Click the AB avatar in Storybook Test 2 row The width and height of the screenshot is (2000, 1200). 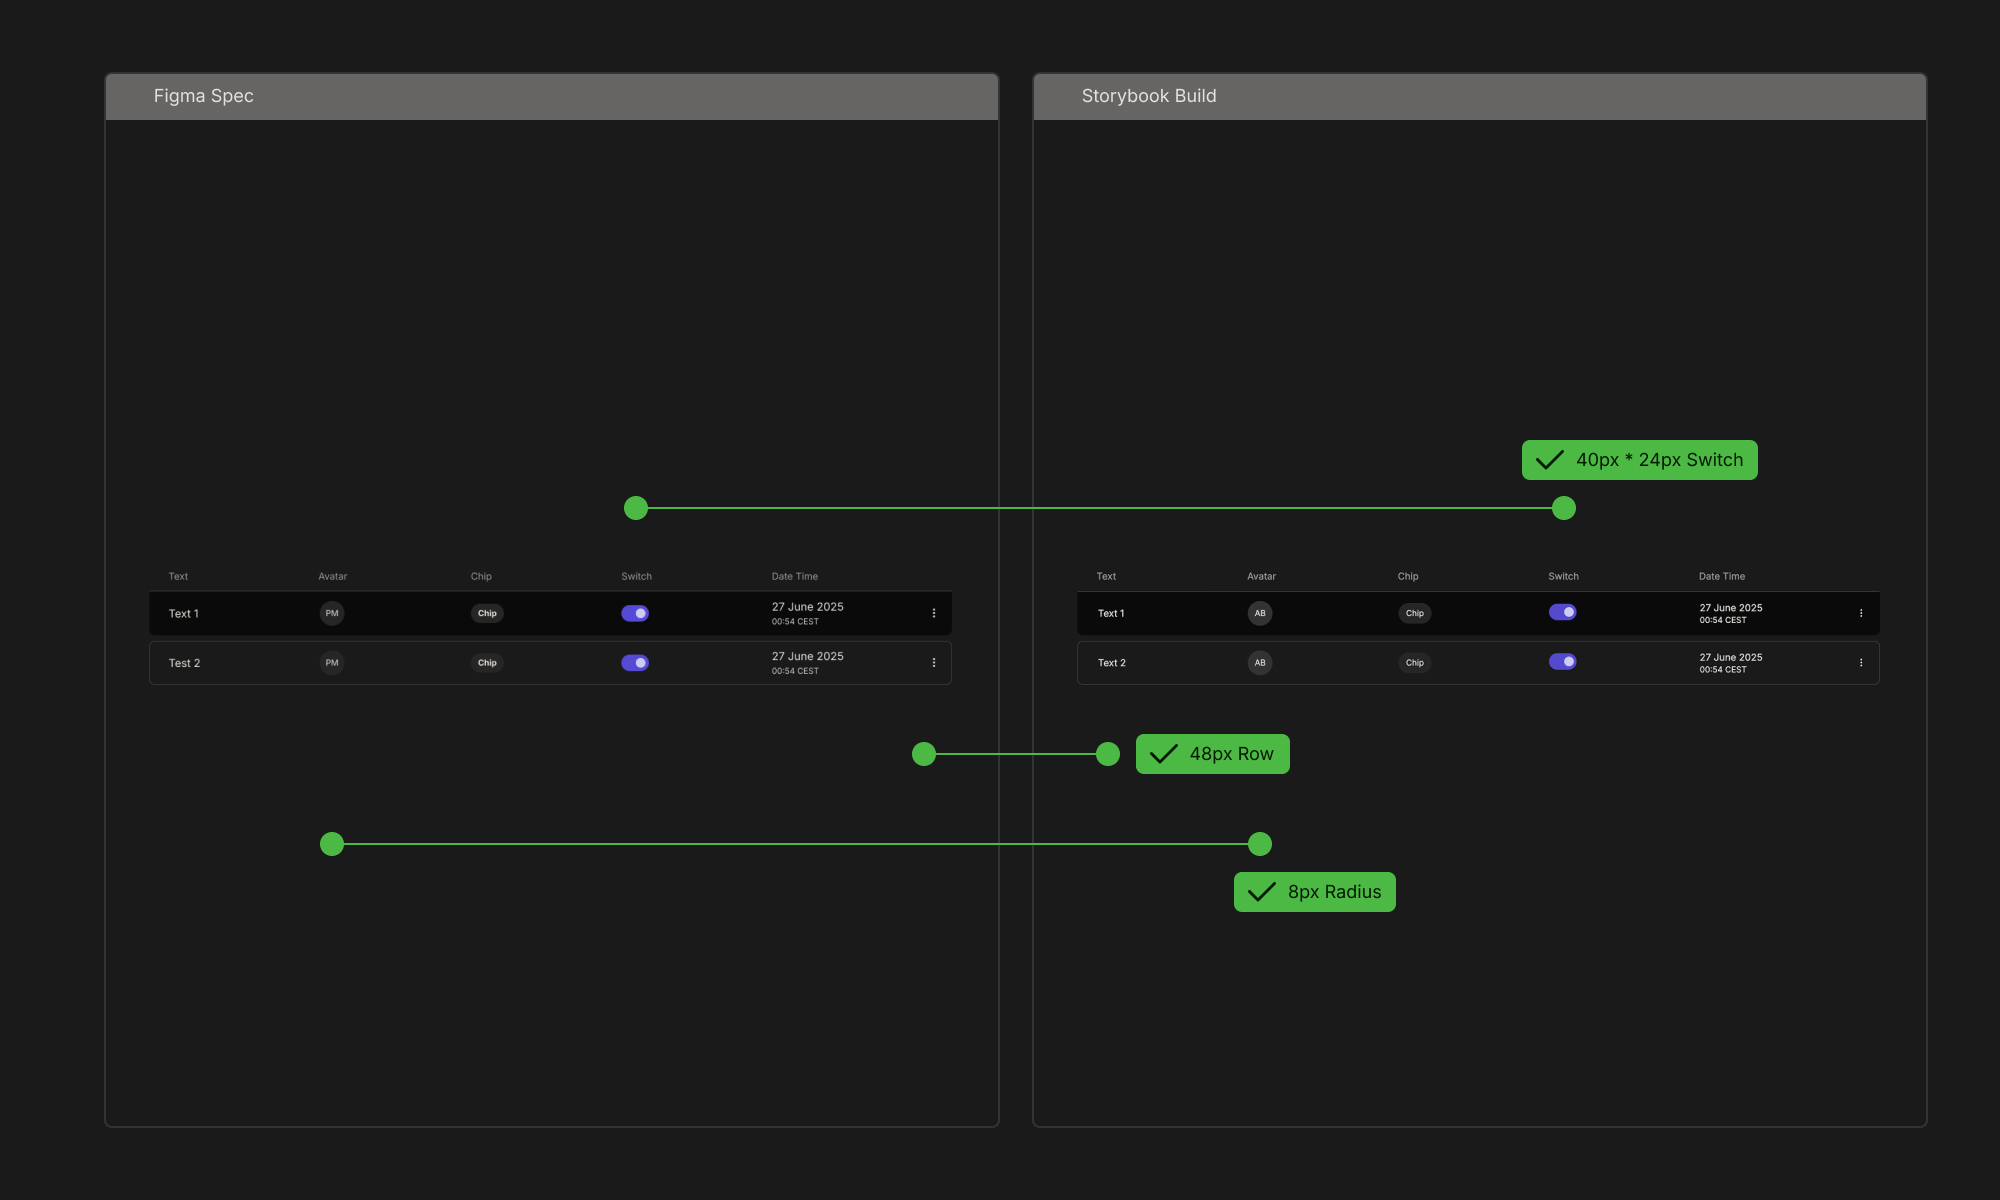1259,662
